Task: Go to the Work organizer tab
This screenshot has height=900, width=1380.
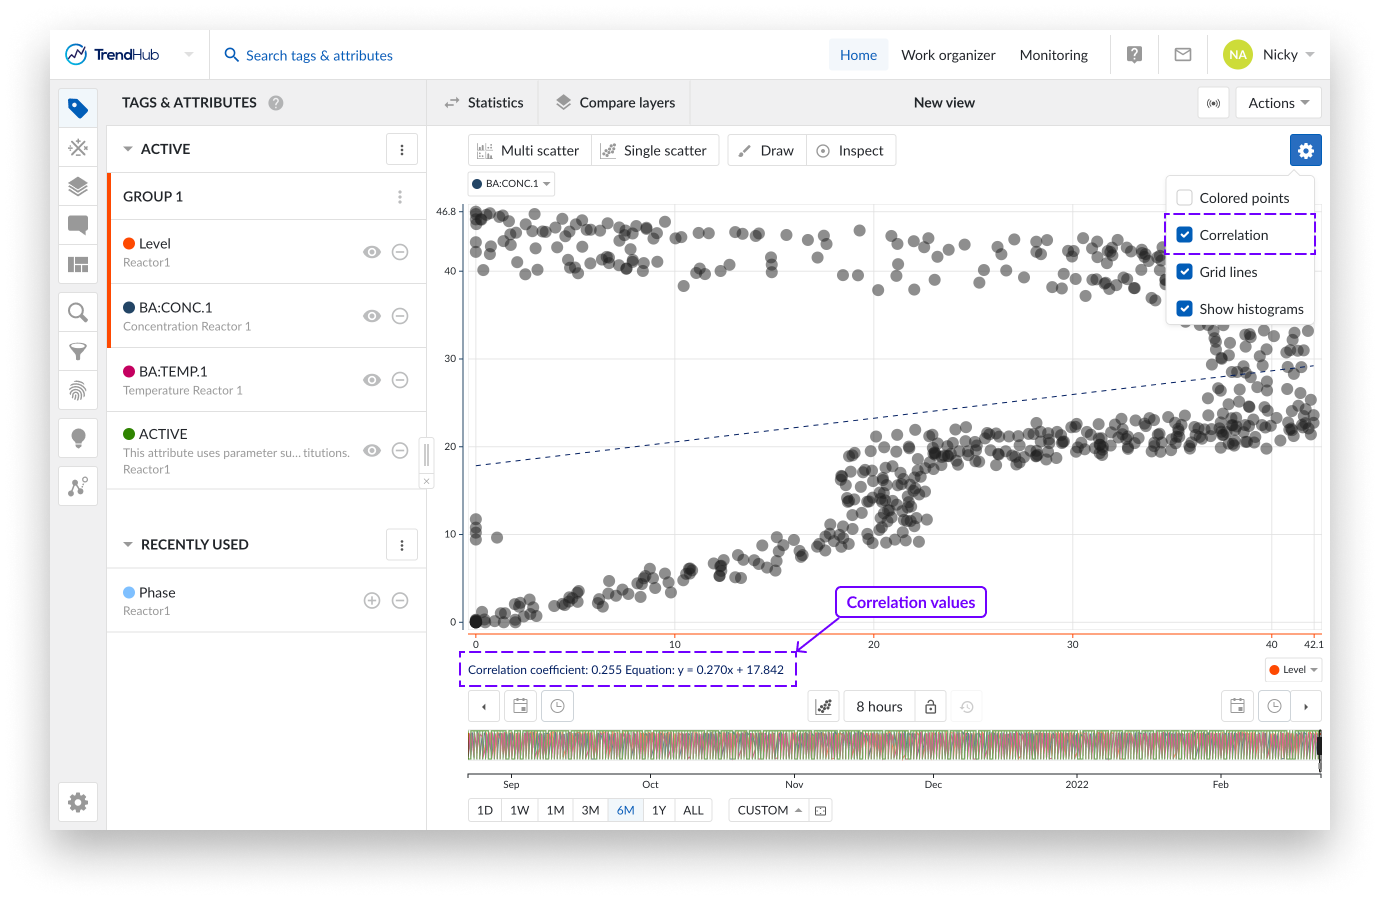Action: [x=948, y=55]
